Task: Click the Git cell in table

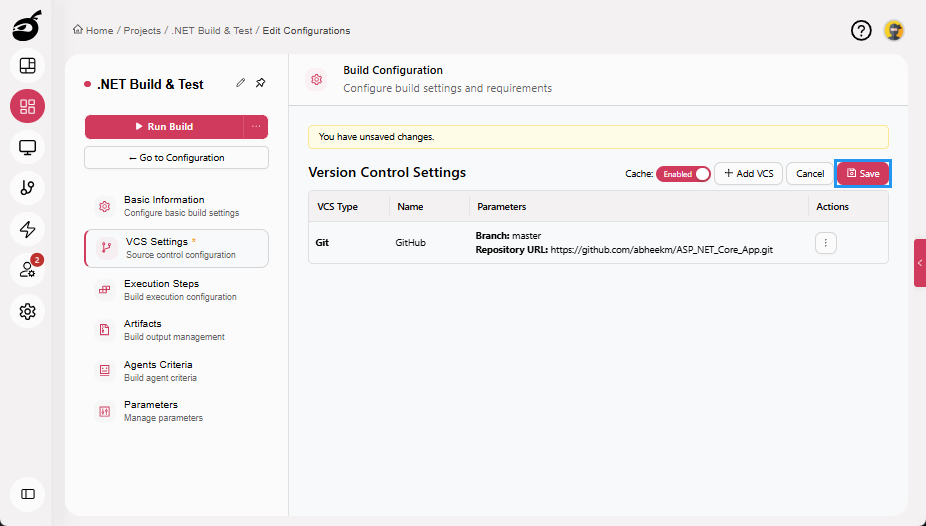Action: 322,243
